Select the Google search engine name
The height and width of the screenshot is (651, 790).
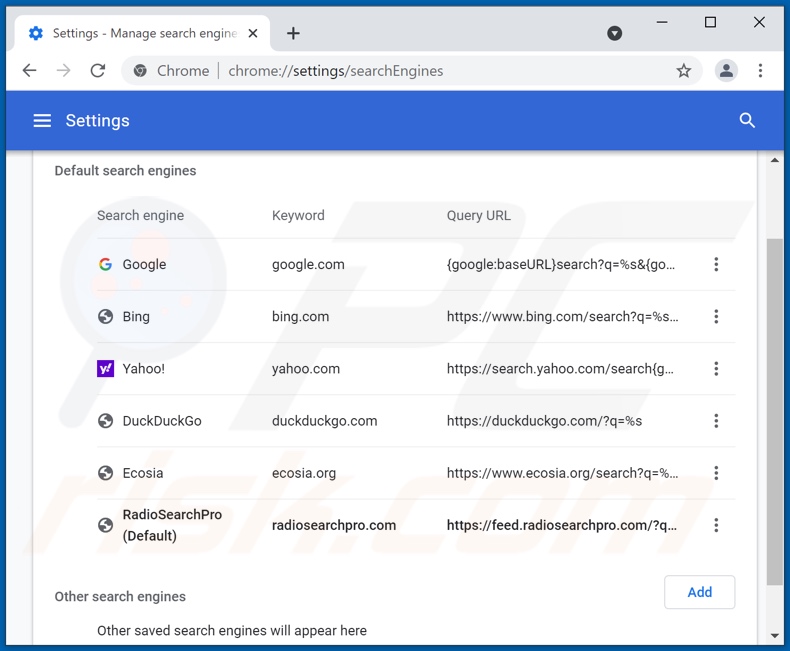pyautogui.click(x=144, y=265)
